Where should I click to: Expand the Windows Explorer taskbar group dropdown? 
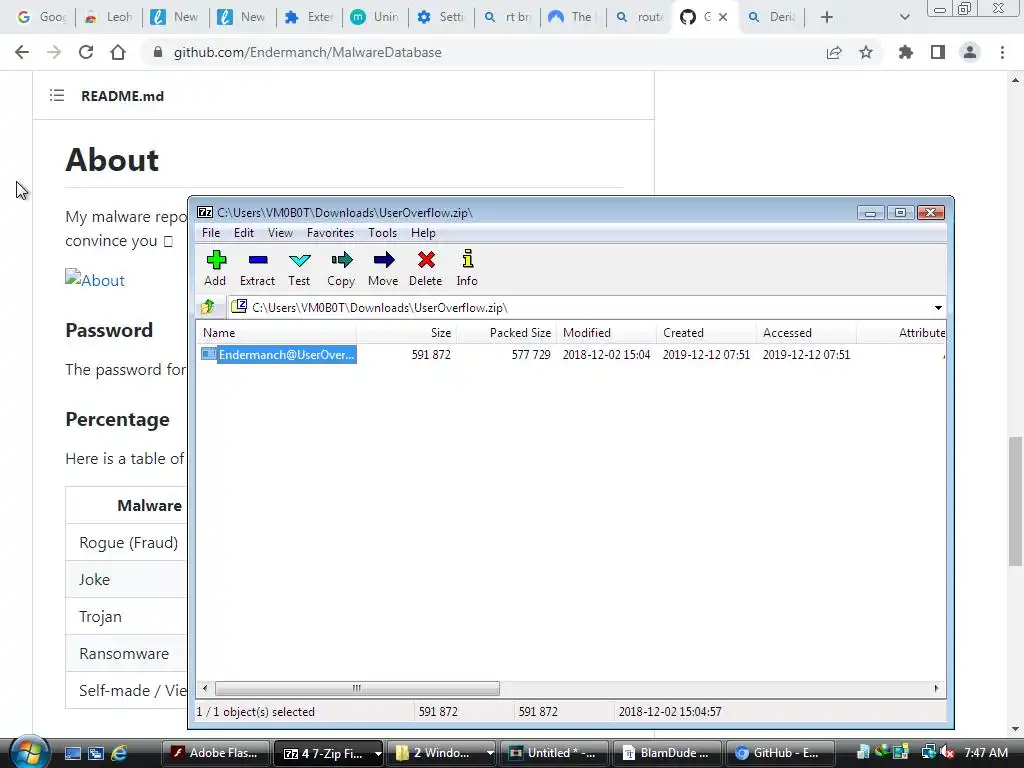point(490,753)
